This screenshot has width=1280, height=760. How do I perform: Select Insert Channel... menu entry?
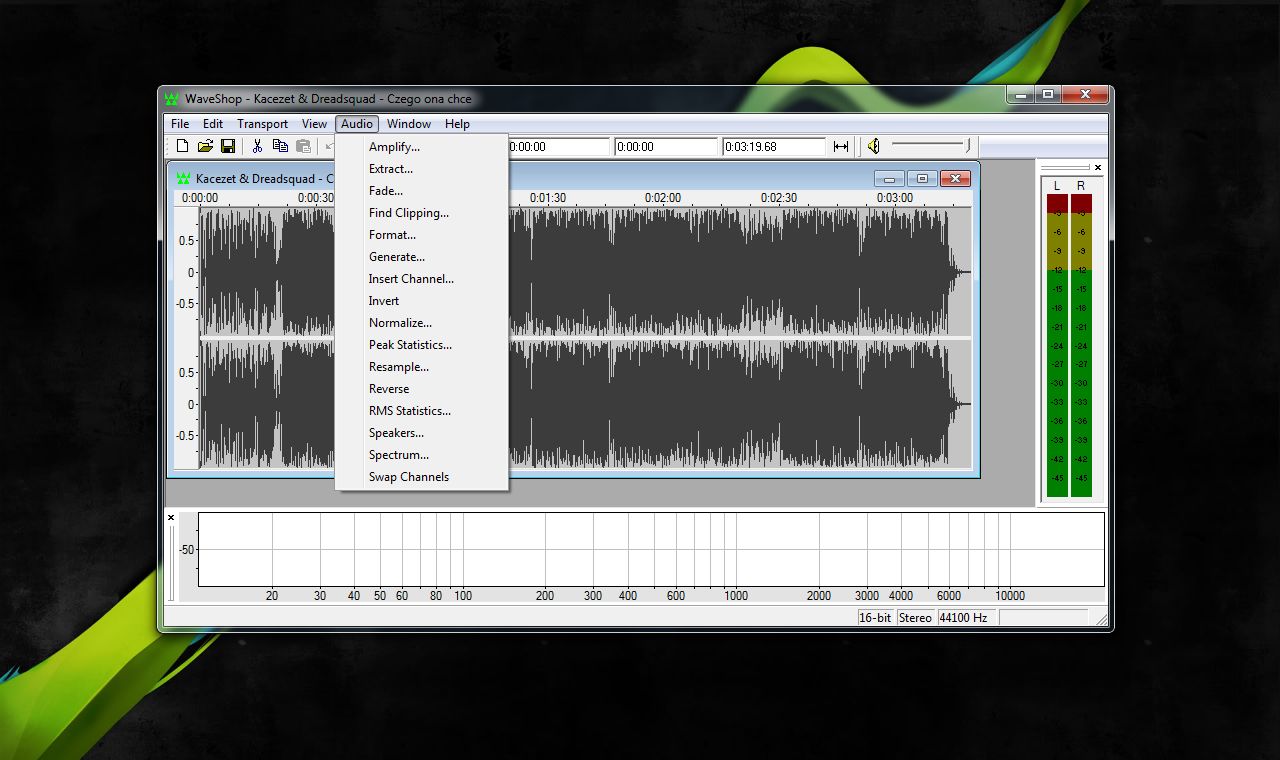pyautogui.click(x=422, y=279)
